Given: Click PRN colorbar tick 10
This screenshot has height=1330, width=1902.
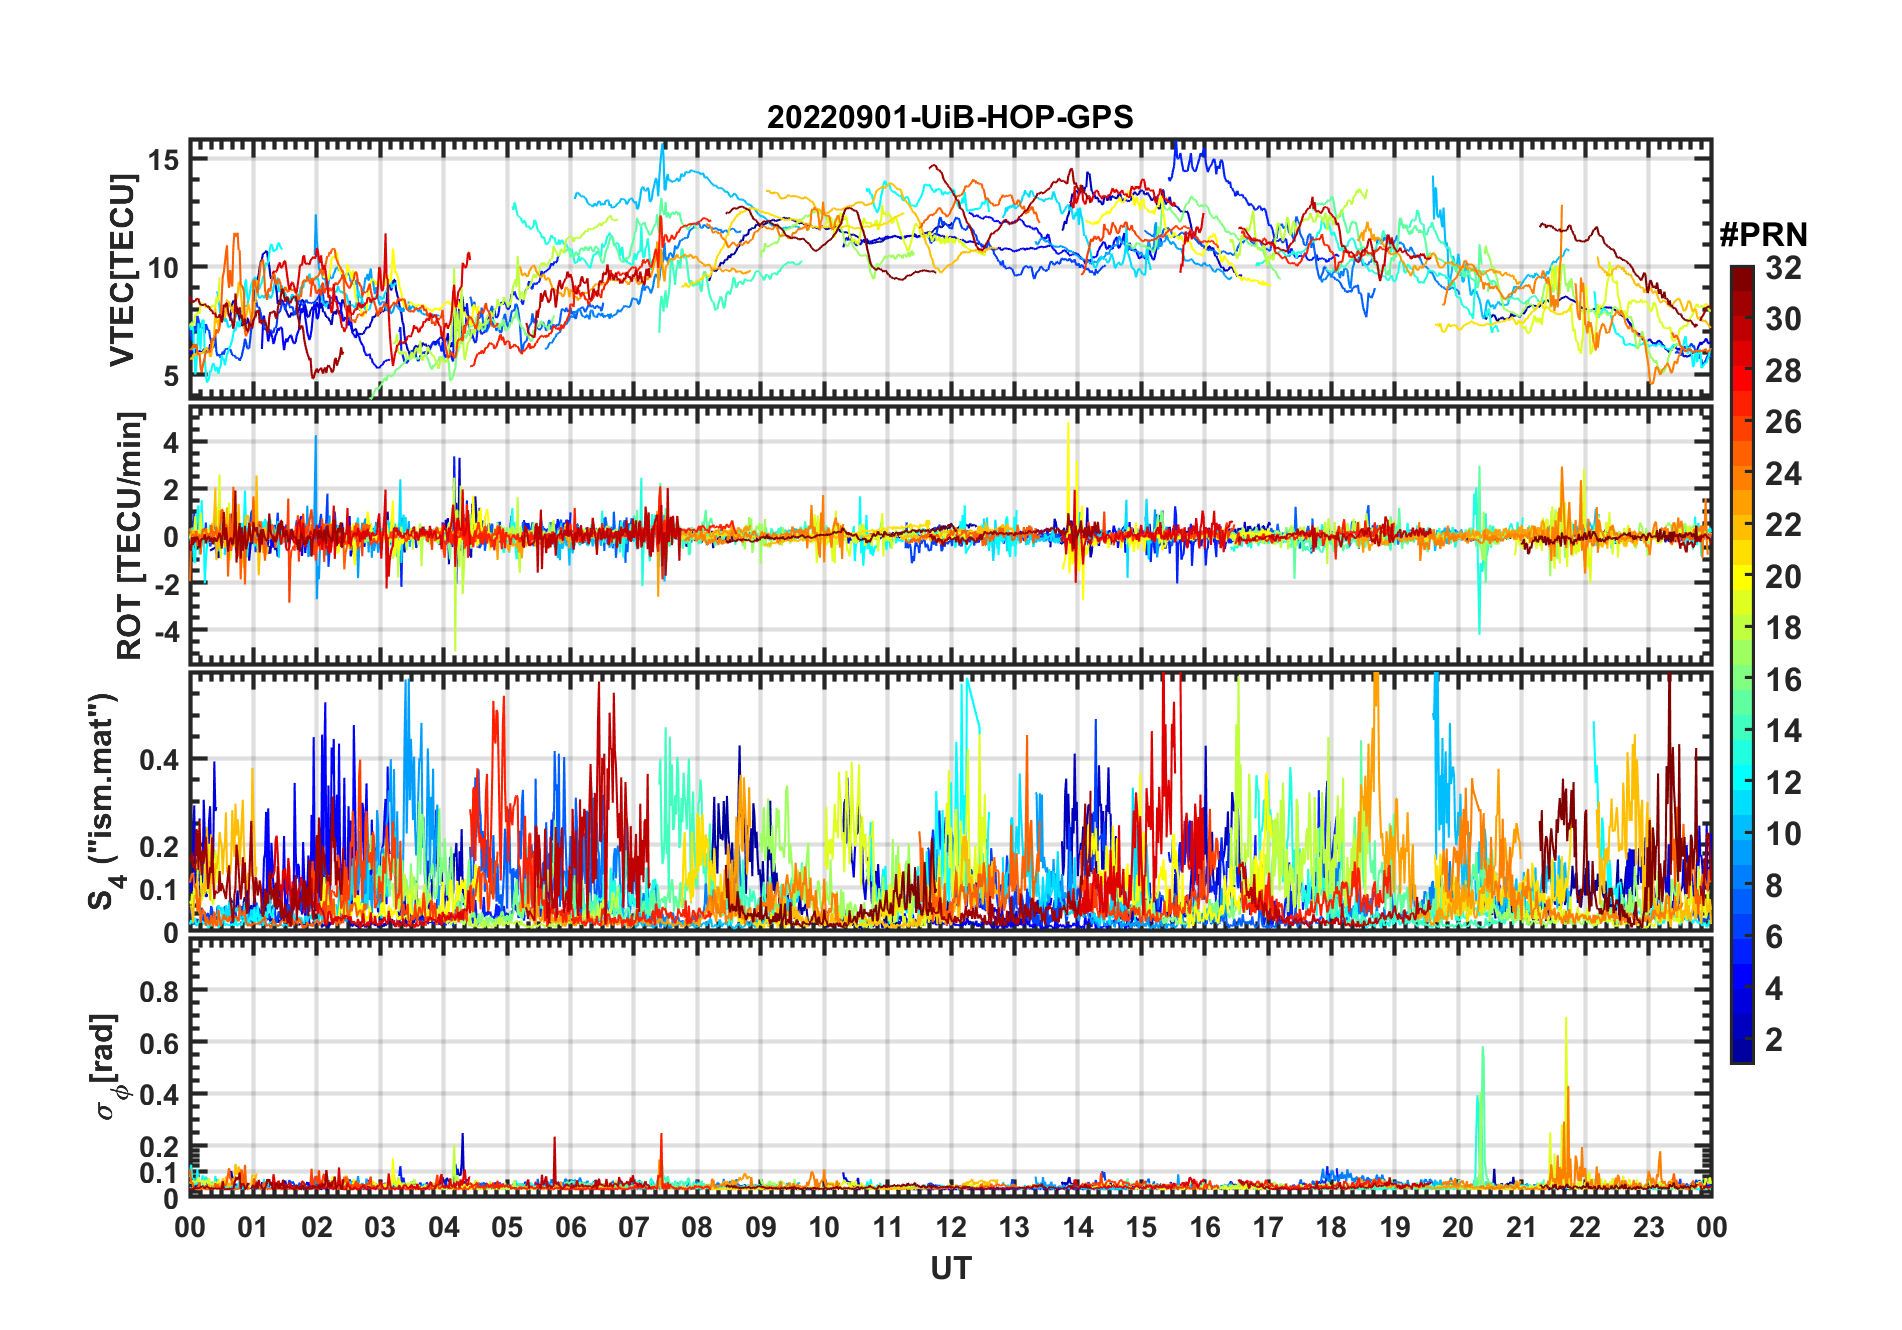Looking at the screenshot, I should click(1783, 834).
